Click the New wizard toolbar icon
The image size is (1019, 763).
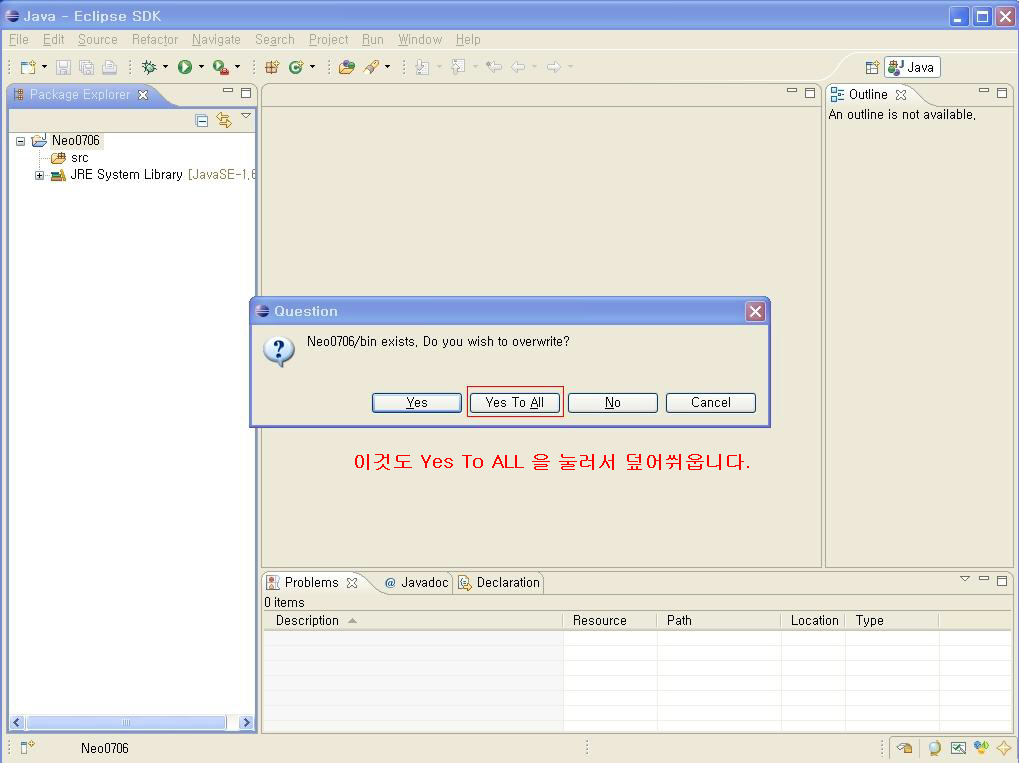[x=28, y=67]
